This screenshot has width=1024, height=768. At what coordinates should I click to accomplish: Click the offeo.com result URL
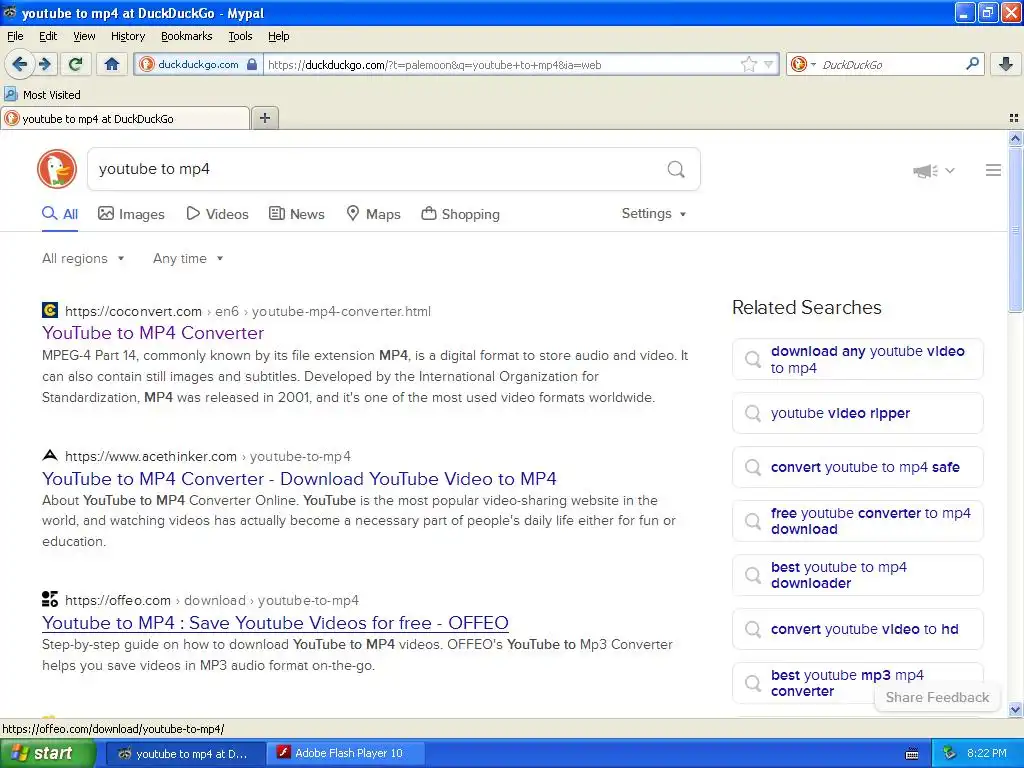[212, 600]
